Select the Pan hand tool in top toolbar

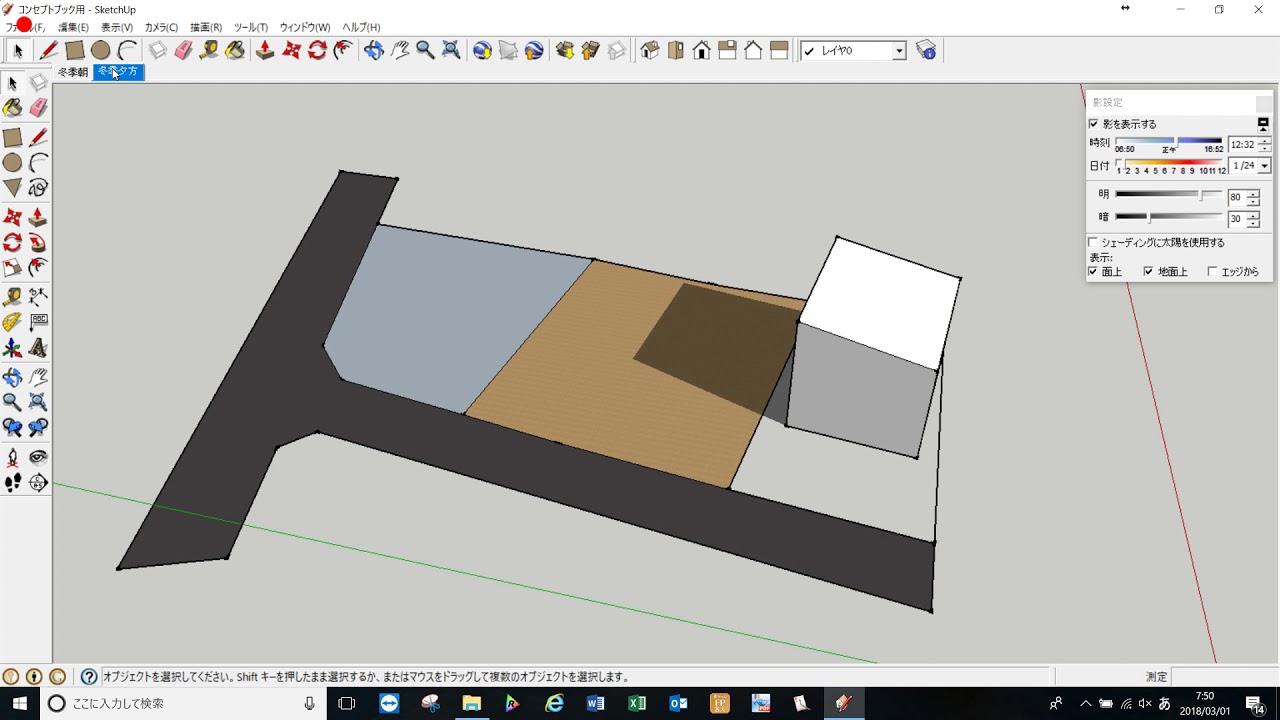click(x=399, y=50)
